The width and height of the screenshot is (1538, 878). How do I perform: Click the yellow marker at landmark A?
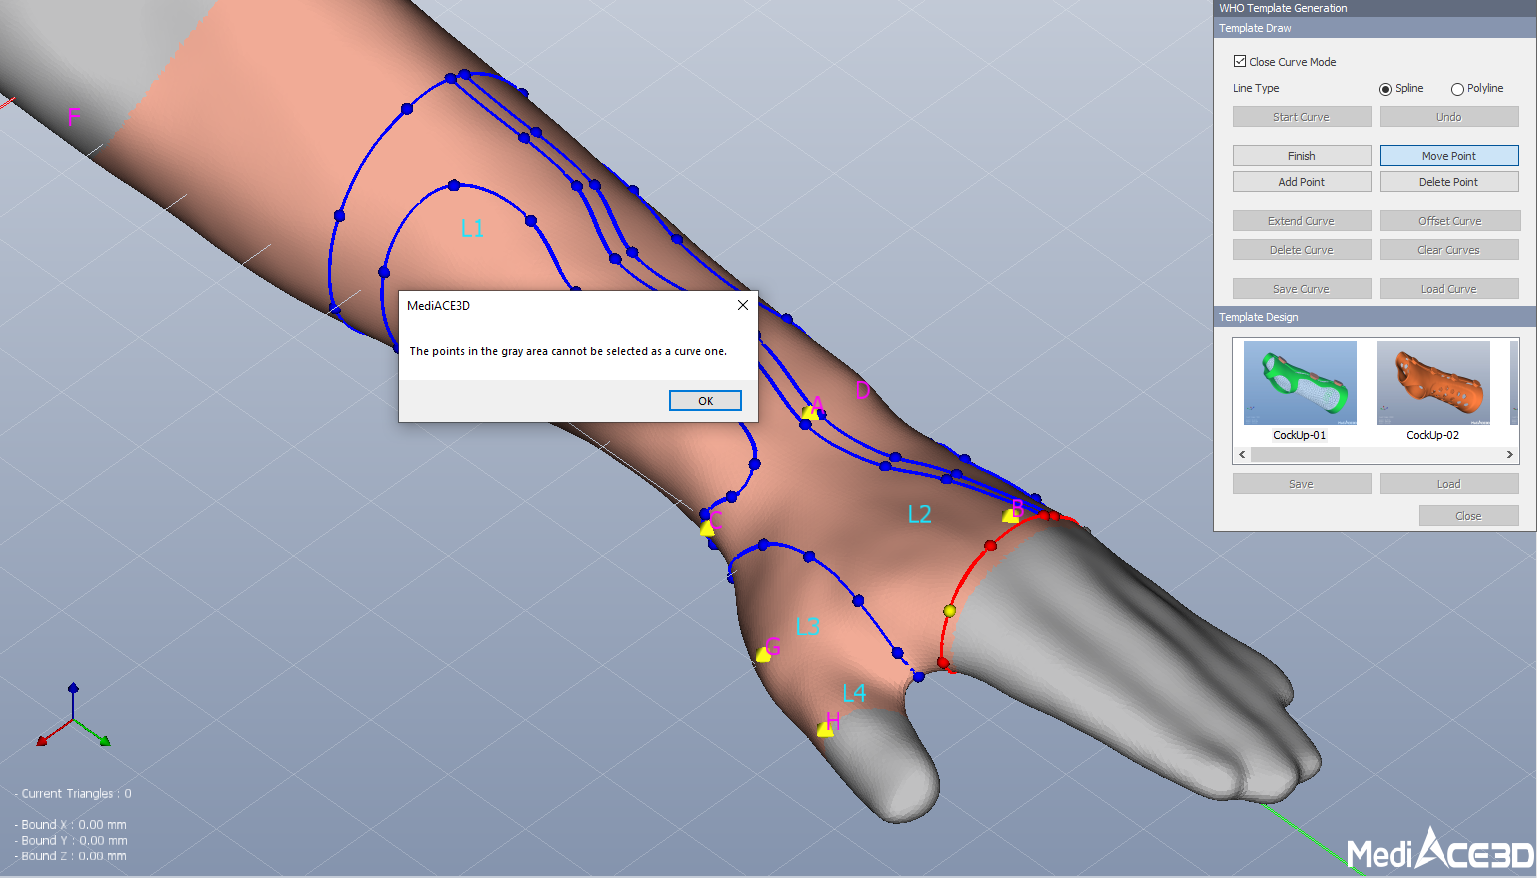[809, 411]
